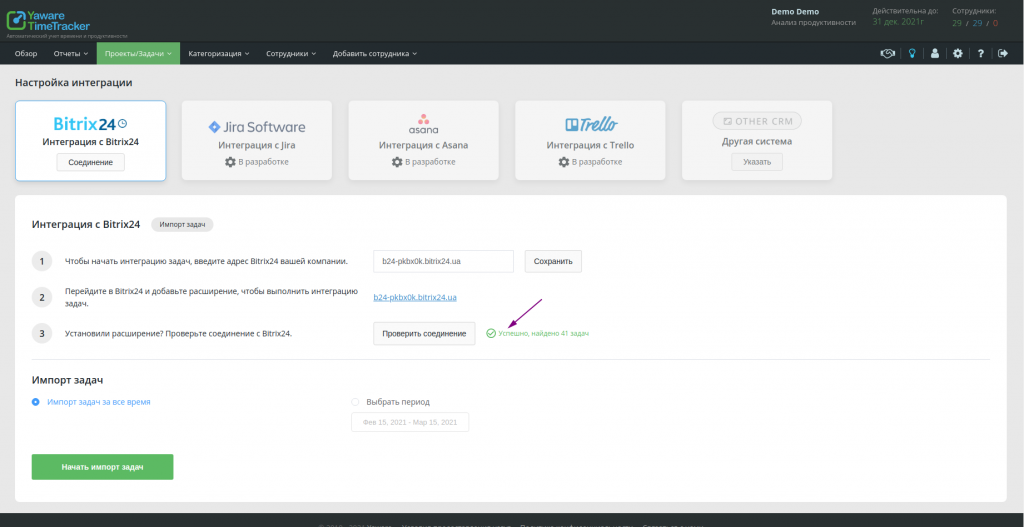Click the Импорт задач tag label
Screen dimensions: 1024x527
click(182, 224)
